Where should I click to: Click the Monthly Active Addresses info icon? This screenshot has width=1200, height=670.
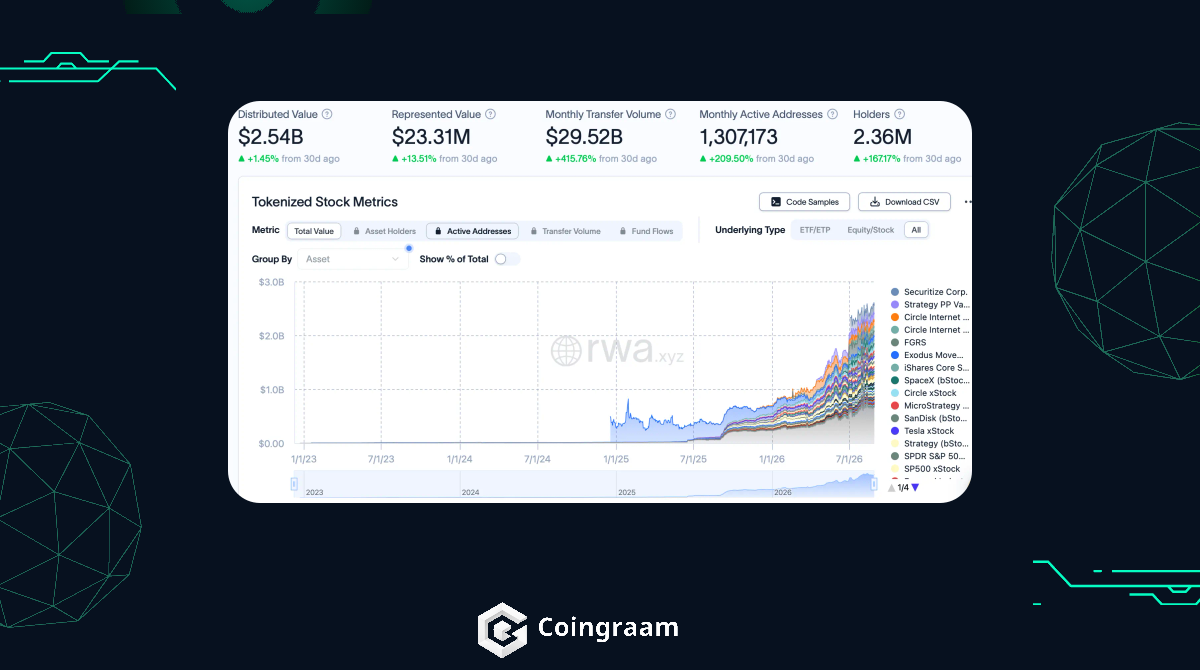(x=832, y=115)
